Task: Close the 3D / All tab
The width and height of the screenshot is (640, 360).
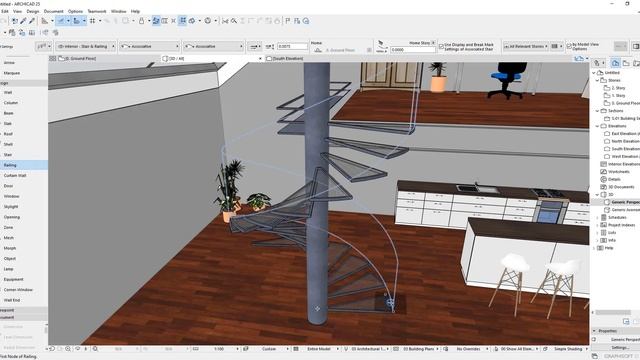Action: click(x=260, y=59)
